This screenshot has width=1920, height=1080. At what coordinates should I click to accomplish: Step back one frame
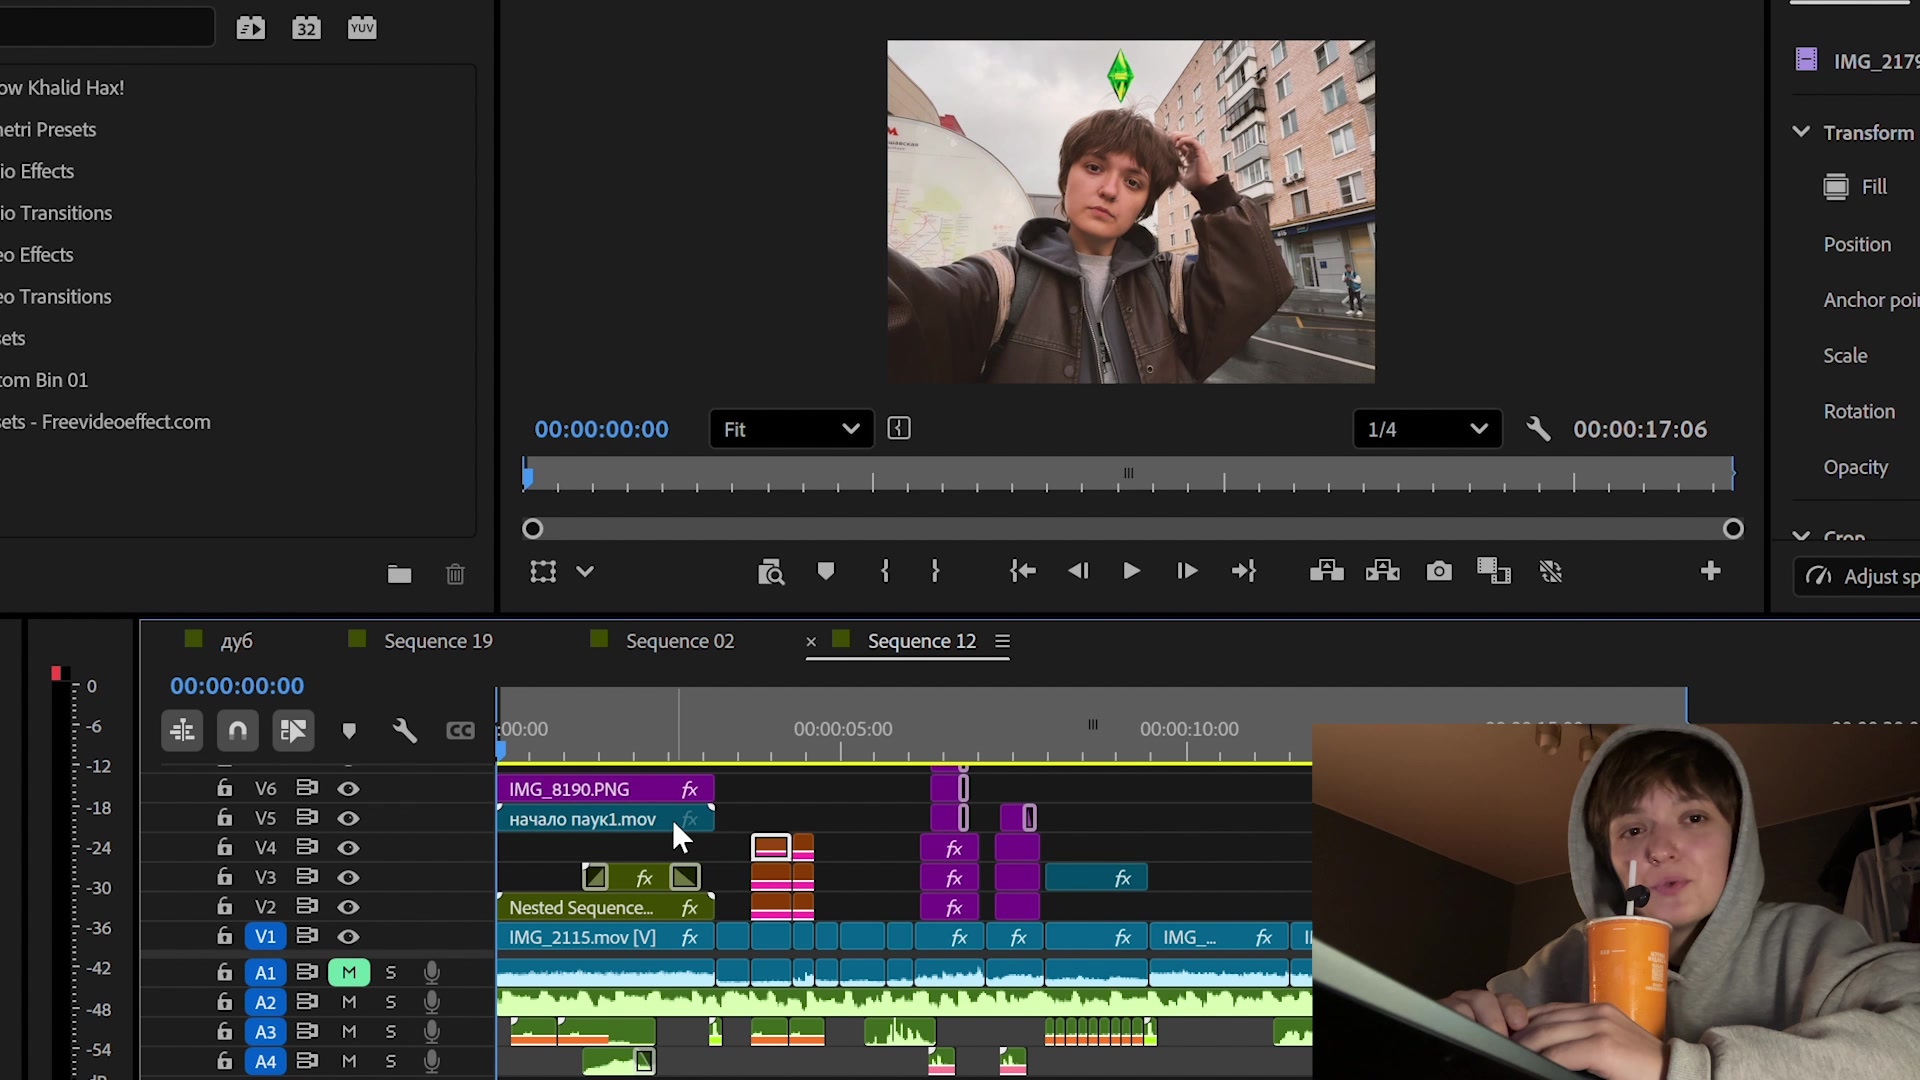[1078, 571]
